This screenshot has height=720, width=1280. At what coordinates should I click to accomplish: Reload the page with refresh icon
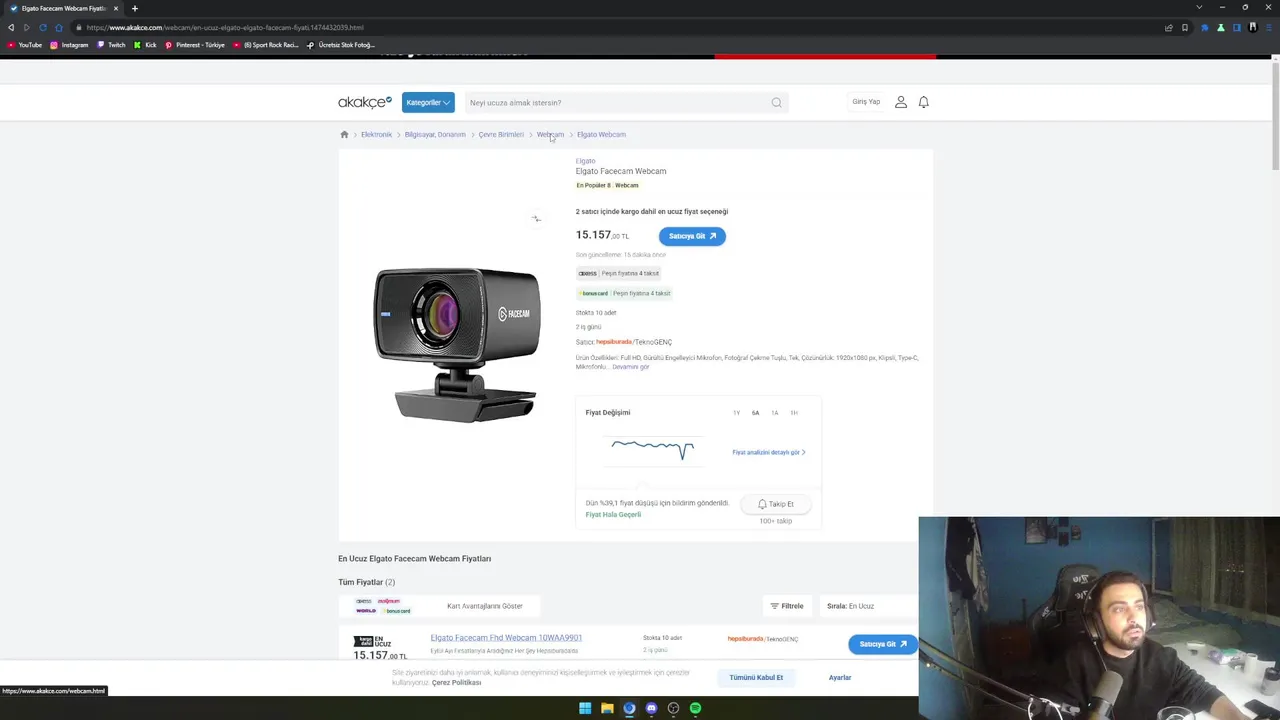click(43, 27)
